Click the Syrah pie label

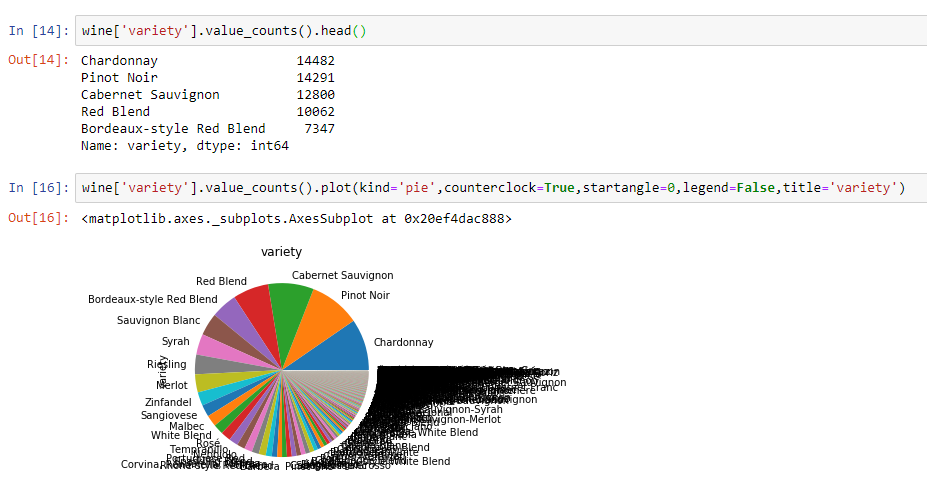pos(176,342)
